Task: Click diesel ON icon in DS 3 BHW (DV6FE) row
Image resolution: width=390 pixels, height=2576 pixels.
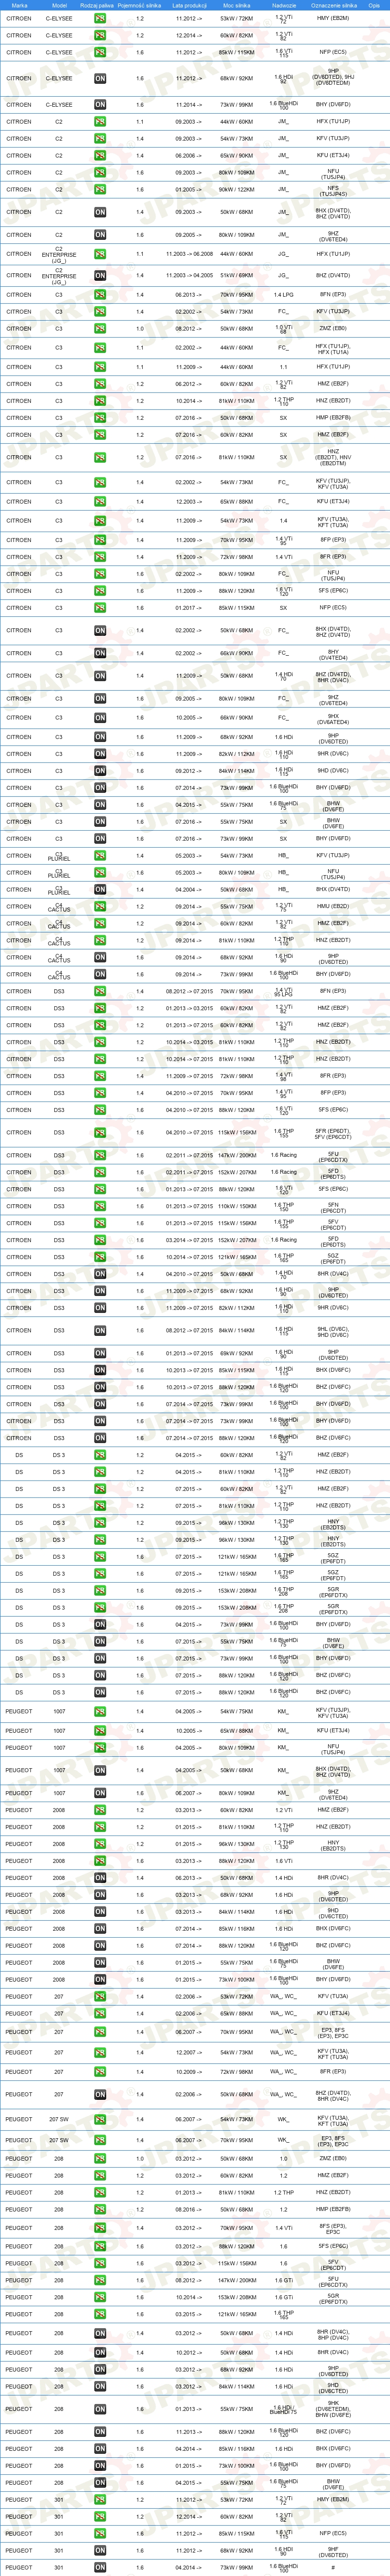Action: (x=100, y=1641)
